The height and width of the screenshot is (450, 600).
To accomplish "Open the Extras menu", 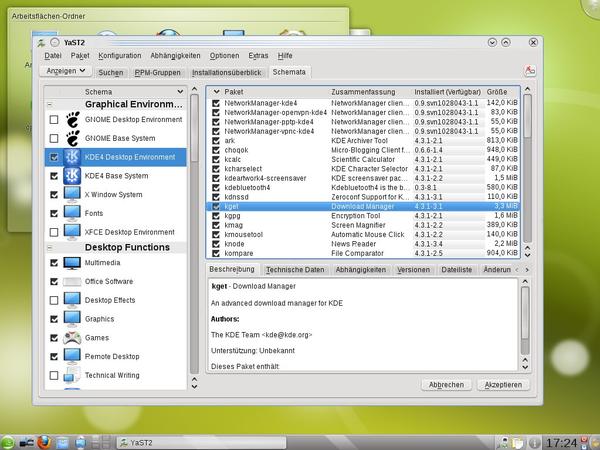I will (258, 56).
